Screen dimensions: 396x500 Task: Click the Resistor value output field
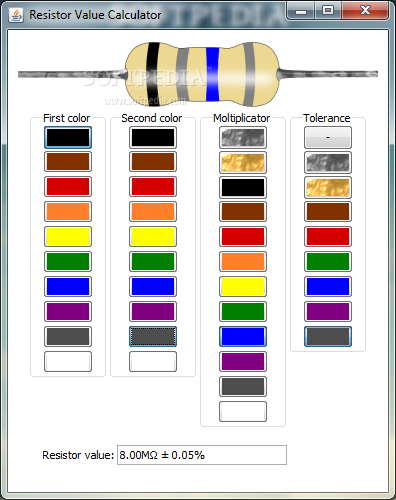202,455
